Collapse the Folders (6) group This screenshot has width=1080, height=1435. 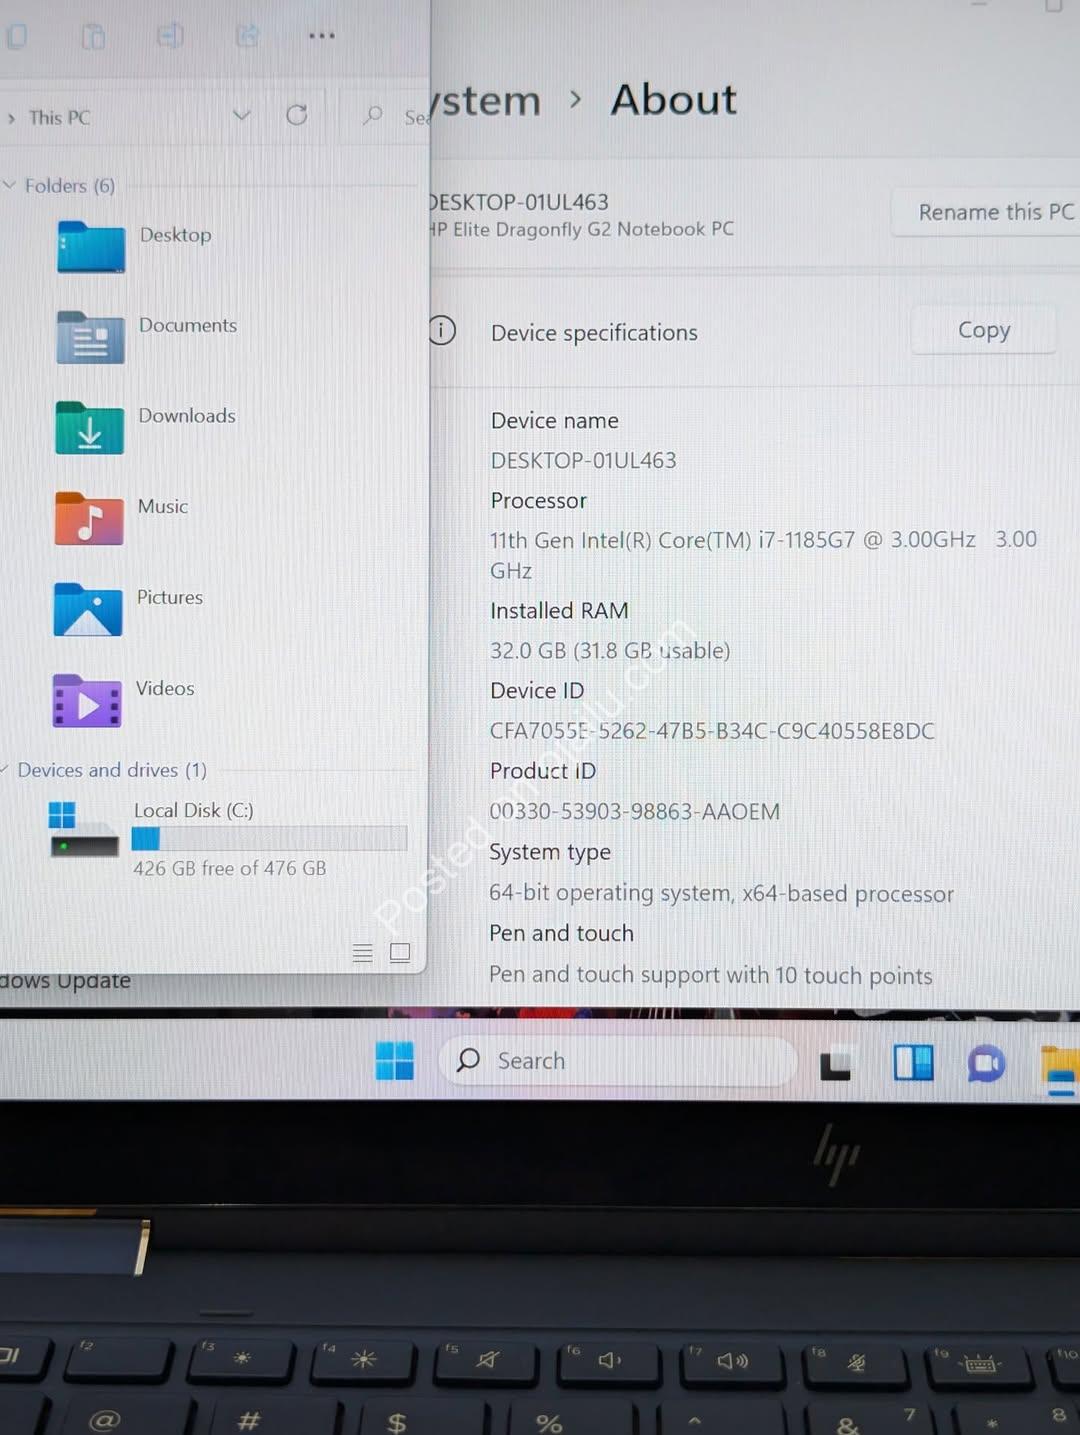[9, 185]
